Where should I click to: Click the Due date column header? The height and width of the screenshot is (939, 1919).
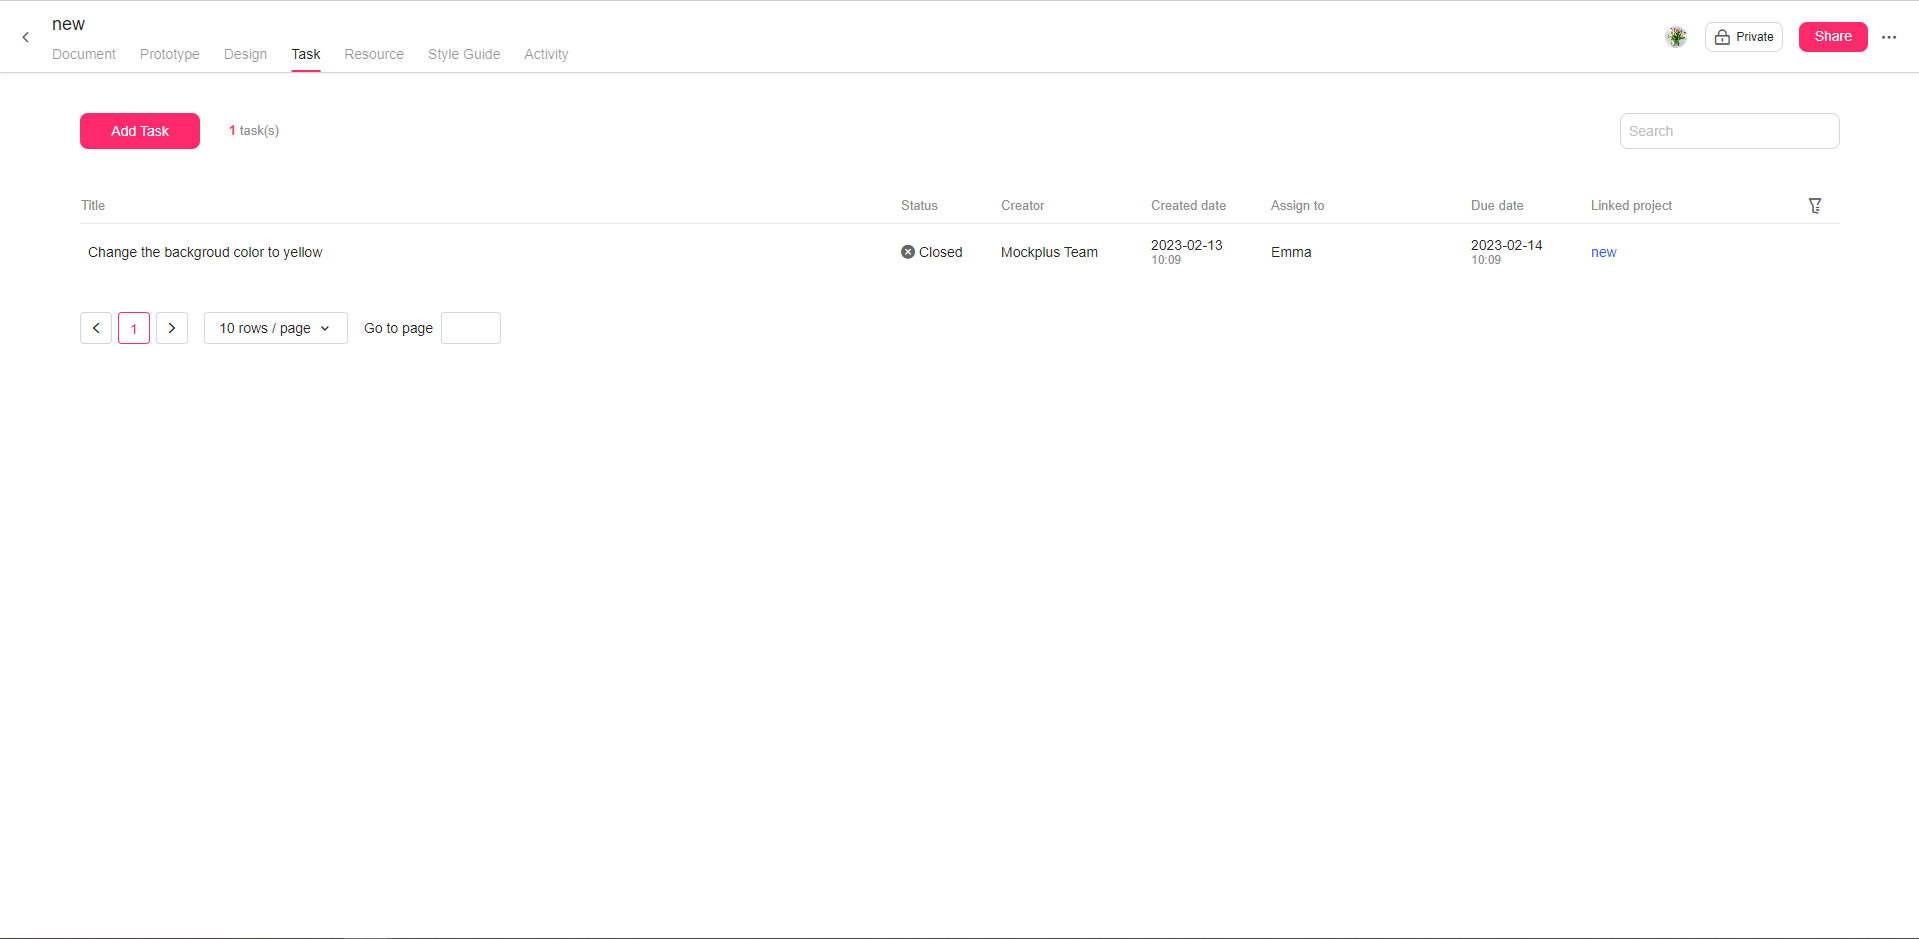(x=1497, y=205)
